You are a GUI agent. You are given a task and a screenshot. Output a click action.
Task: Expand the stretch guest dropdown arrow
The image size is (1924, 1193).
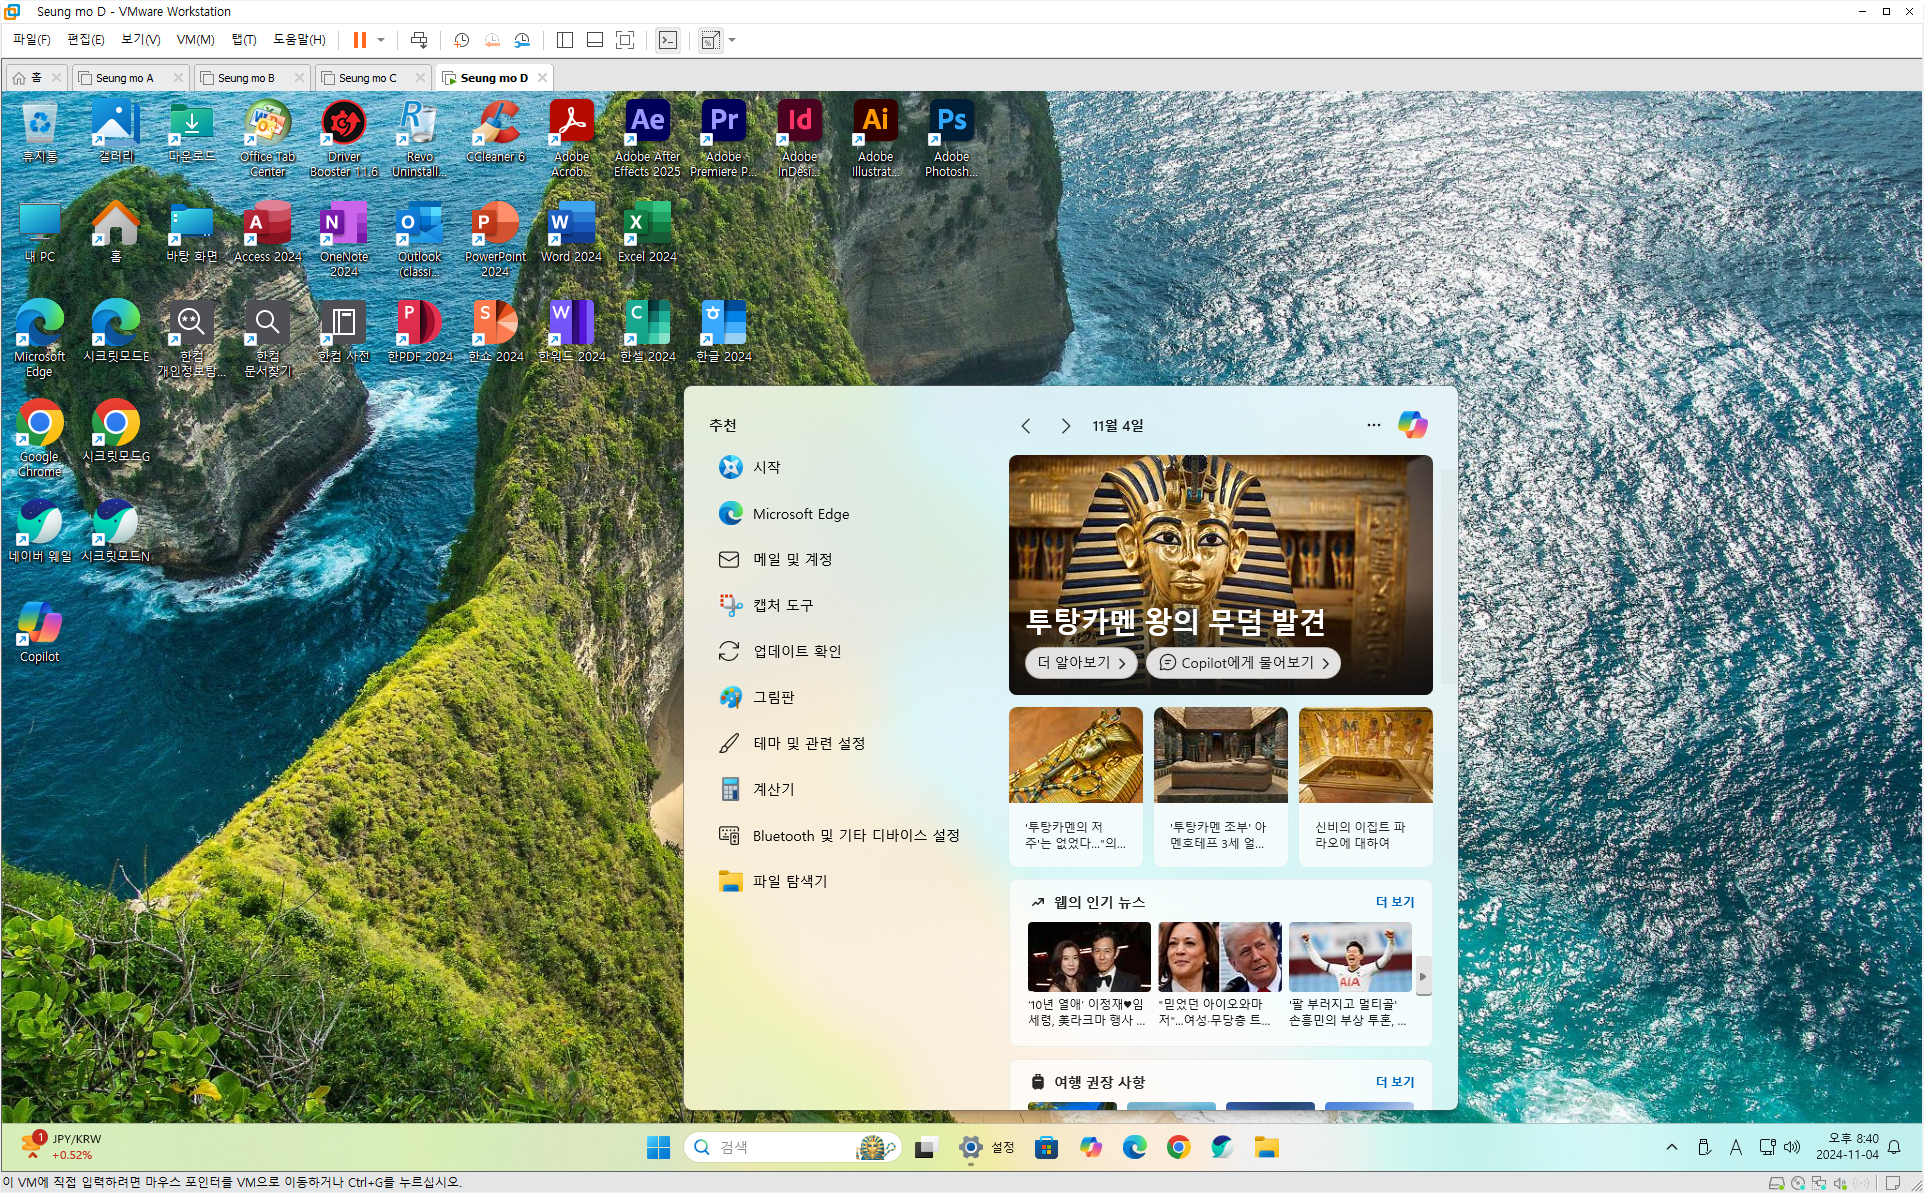tap(732, 40)
